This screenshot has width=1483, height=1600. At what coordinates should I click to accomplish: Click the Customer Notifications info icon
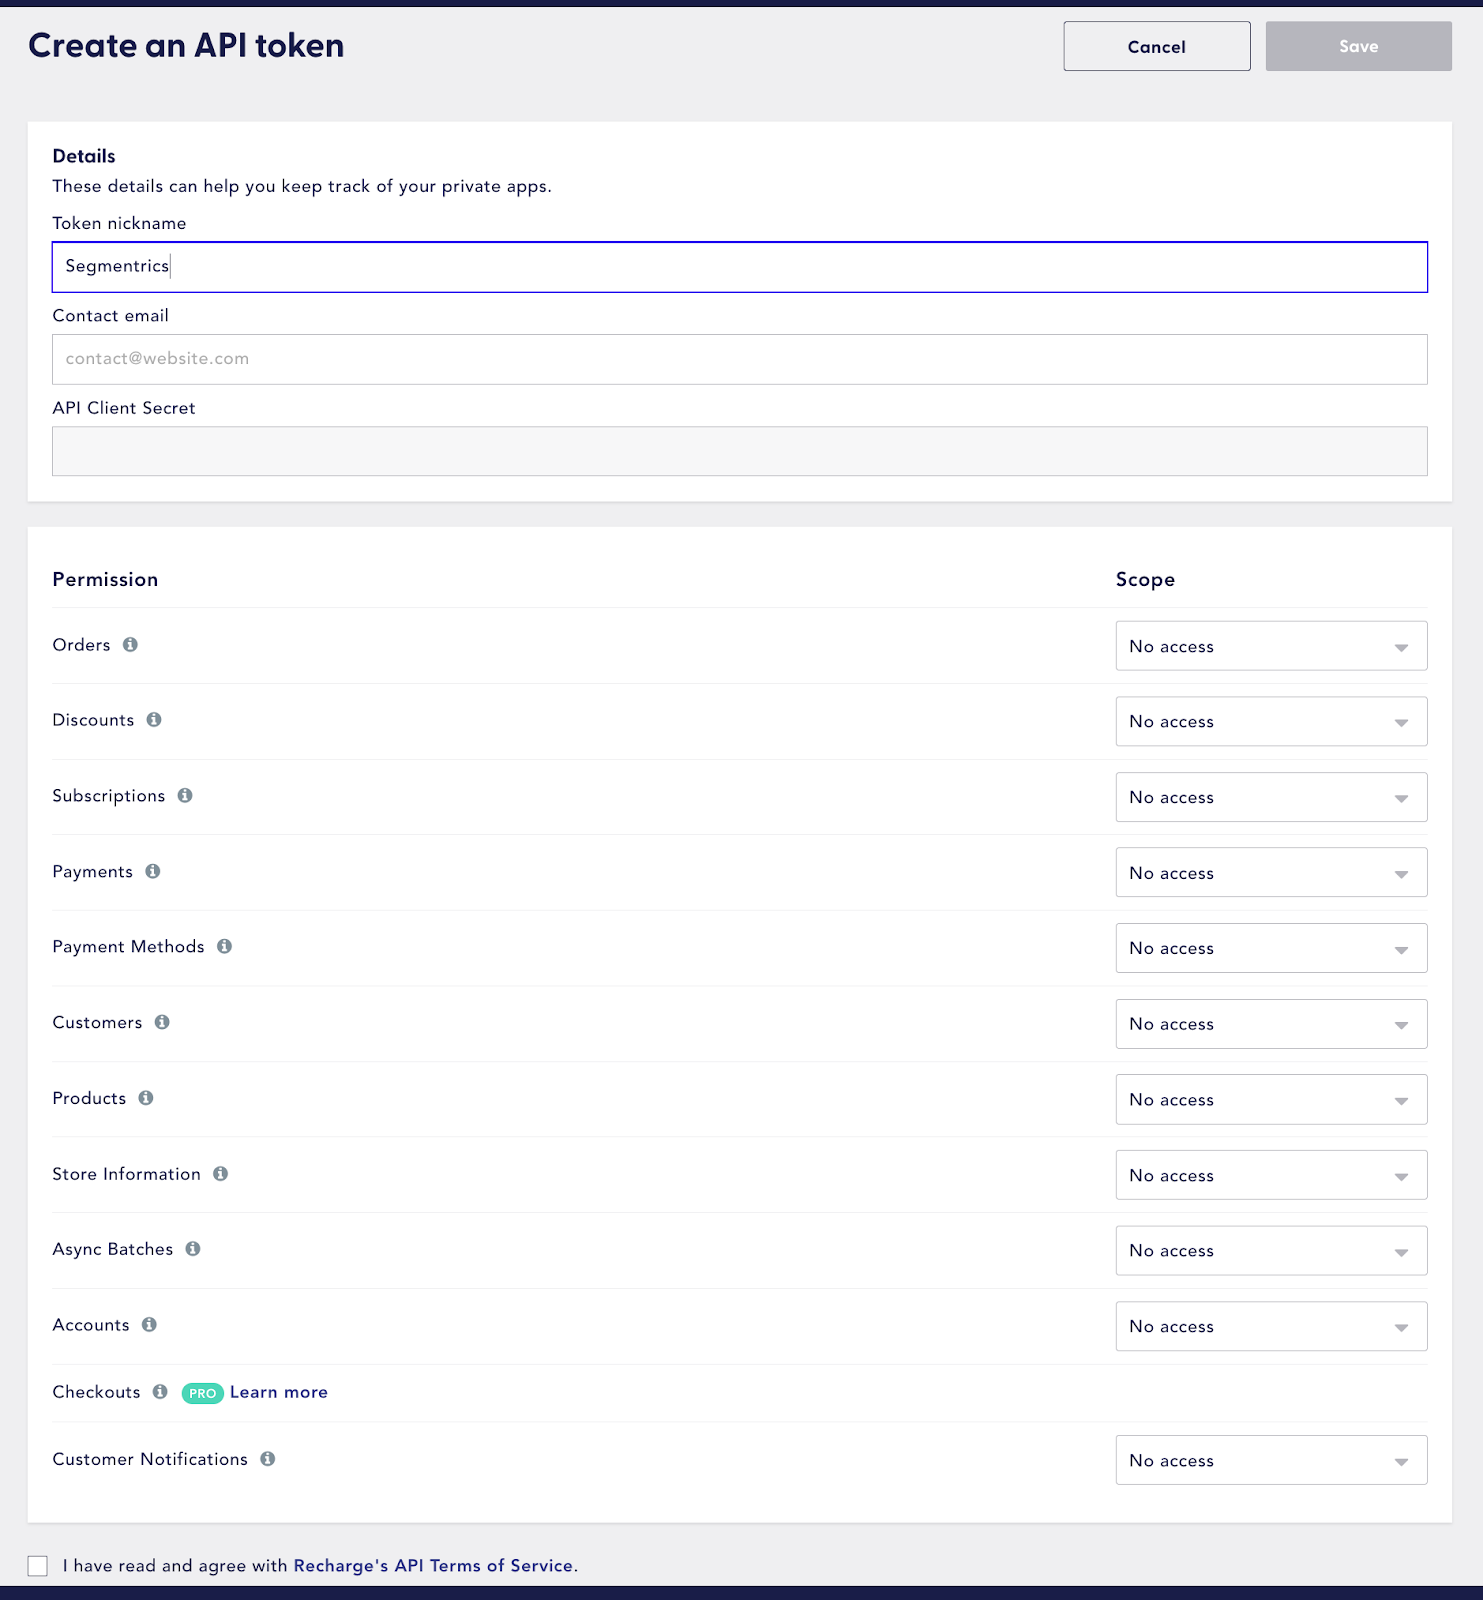coord(268,1459)
